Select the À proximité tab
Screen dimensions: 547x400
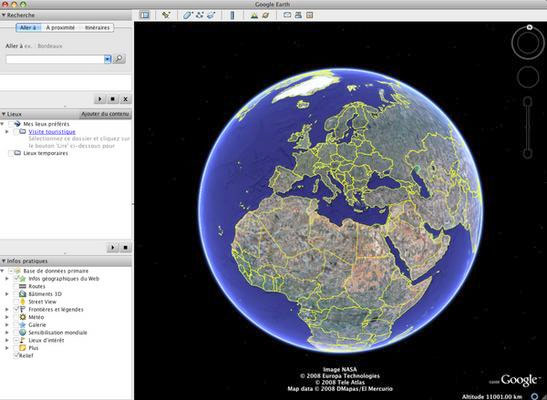[x=60, y=28]
